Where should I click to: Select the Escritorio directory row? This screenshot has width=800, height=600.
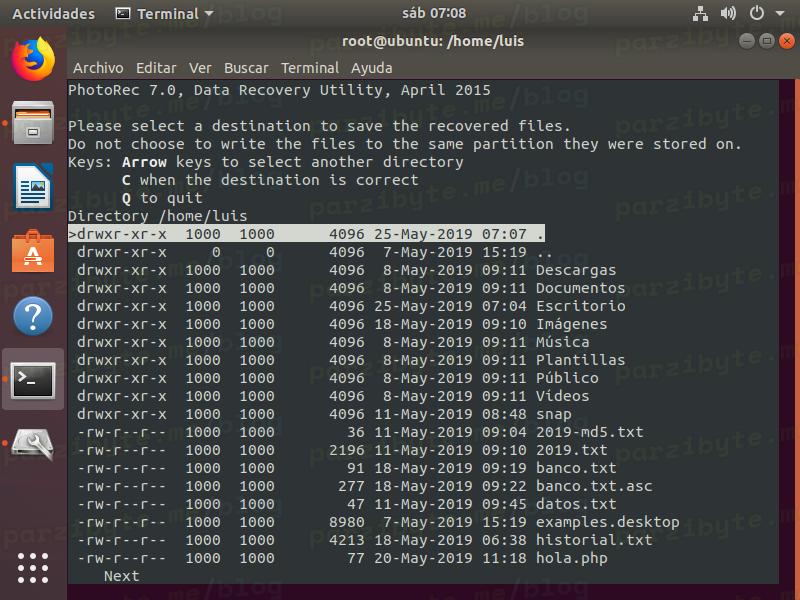(351, 306)
